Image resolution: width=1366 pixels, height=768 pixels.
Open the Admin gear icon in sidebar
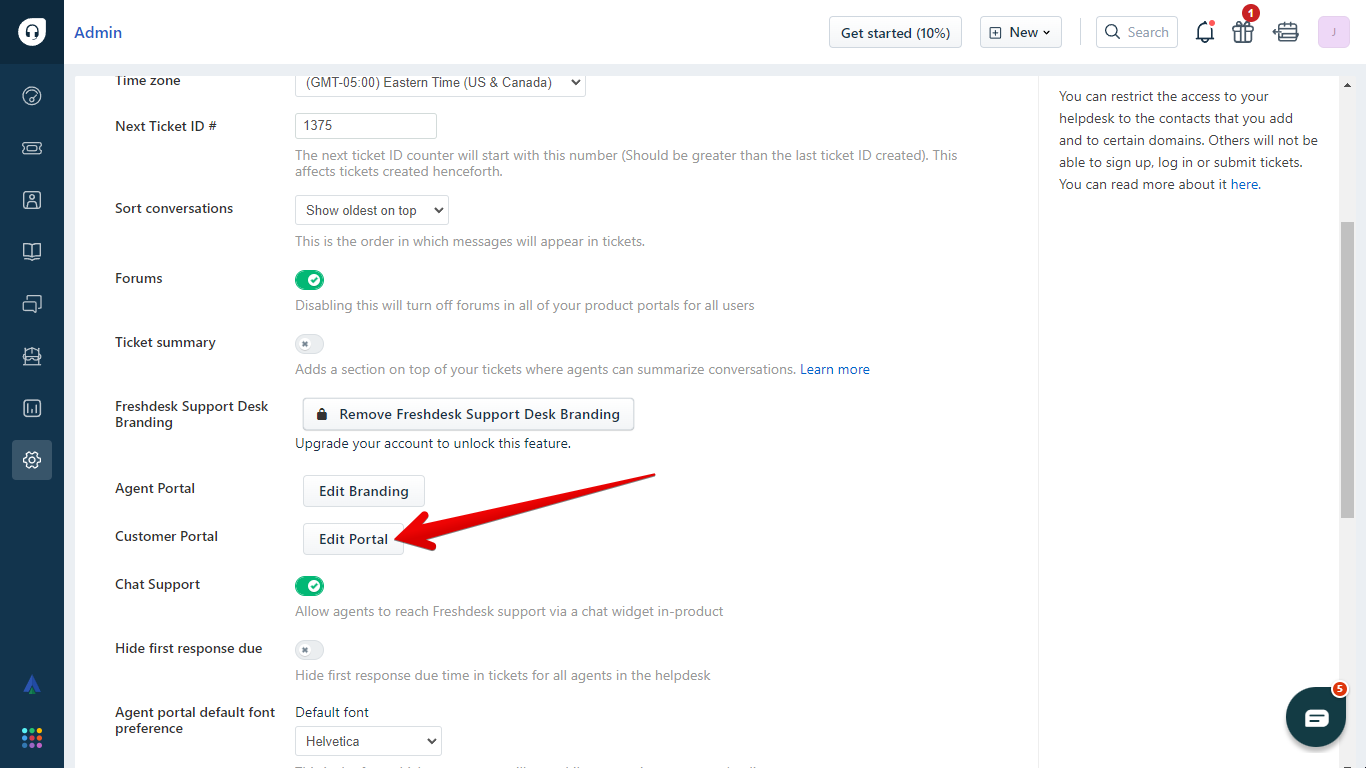click(x=32, y=460)
